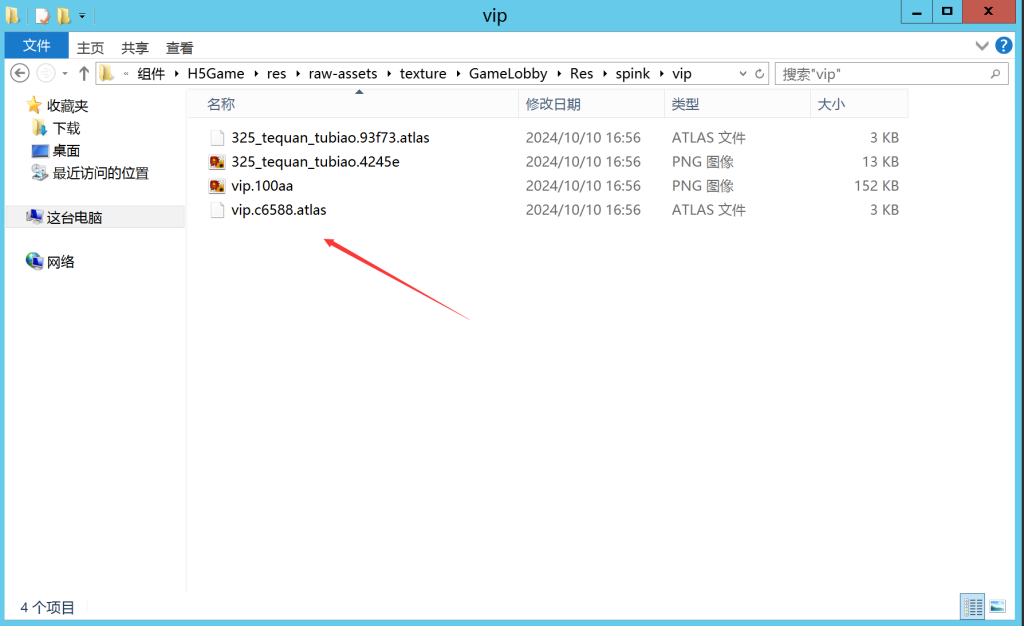Viewport: 1024px width, 626px height.
Task: Click the search "vip" input field
Action: 880,74
